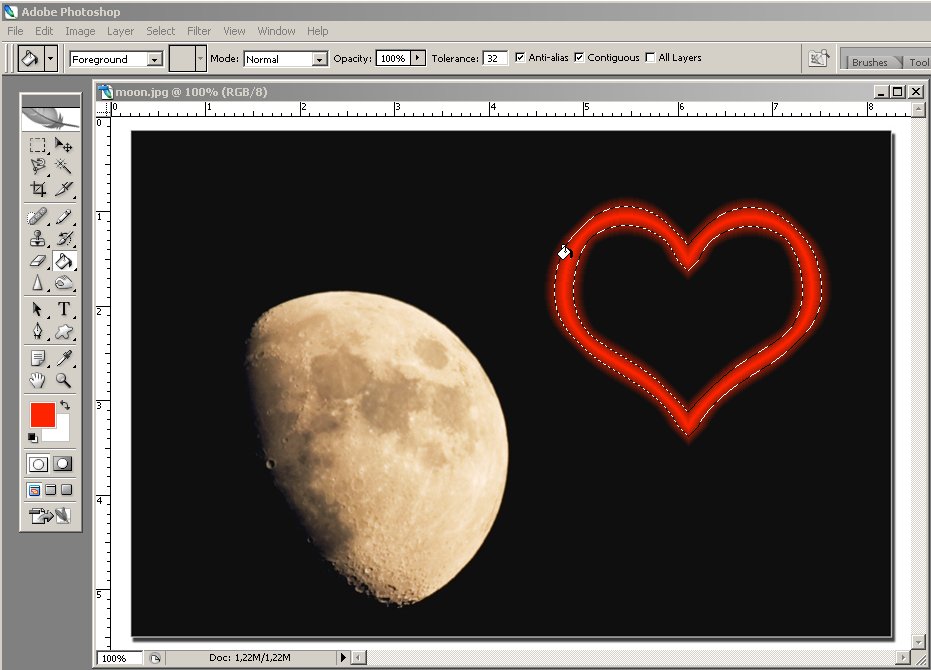Open the Foreground fill source dropdown
The image size is (931, 670).
tap(154, 59)
